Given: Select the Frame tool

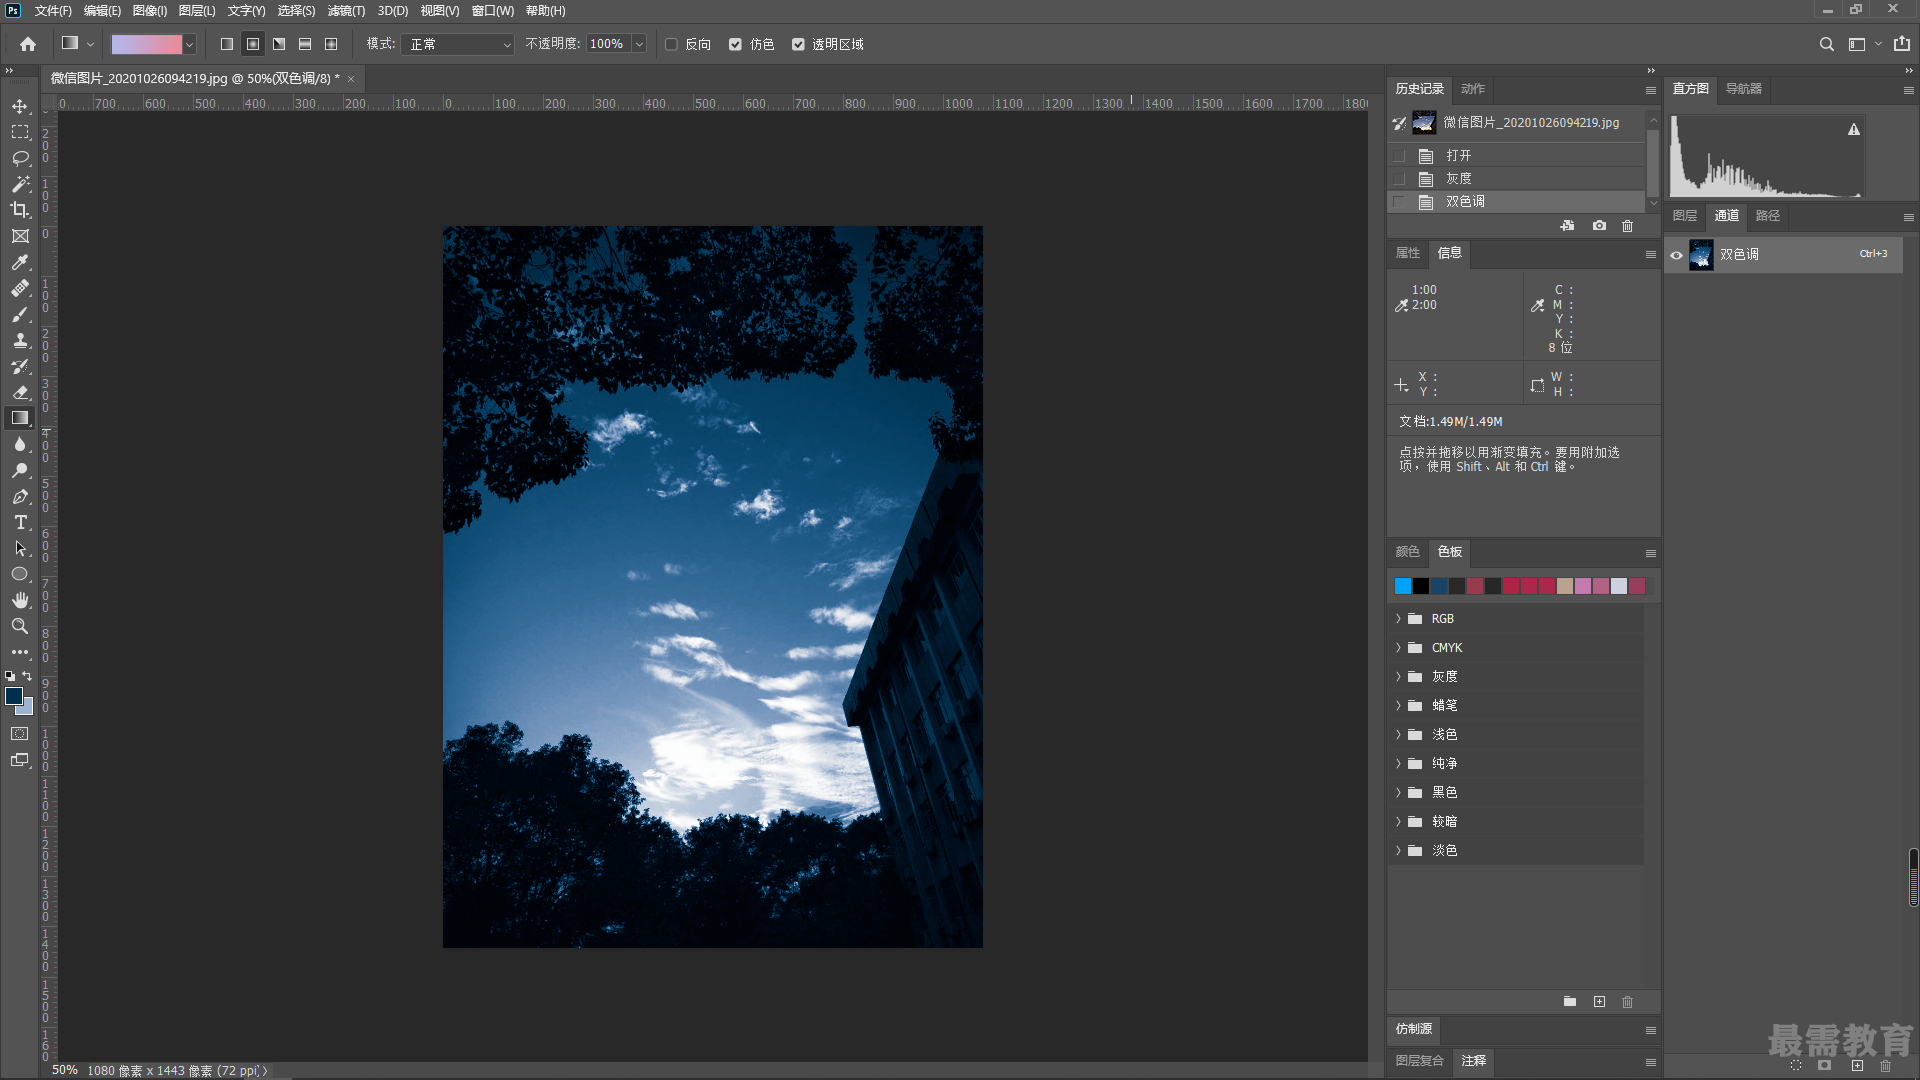Looking at the screenshot, I should (x=20, y=236).
